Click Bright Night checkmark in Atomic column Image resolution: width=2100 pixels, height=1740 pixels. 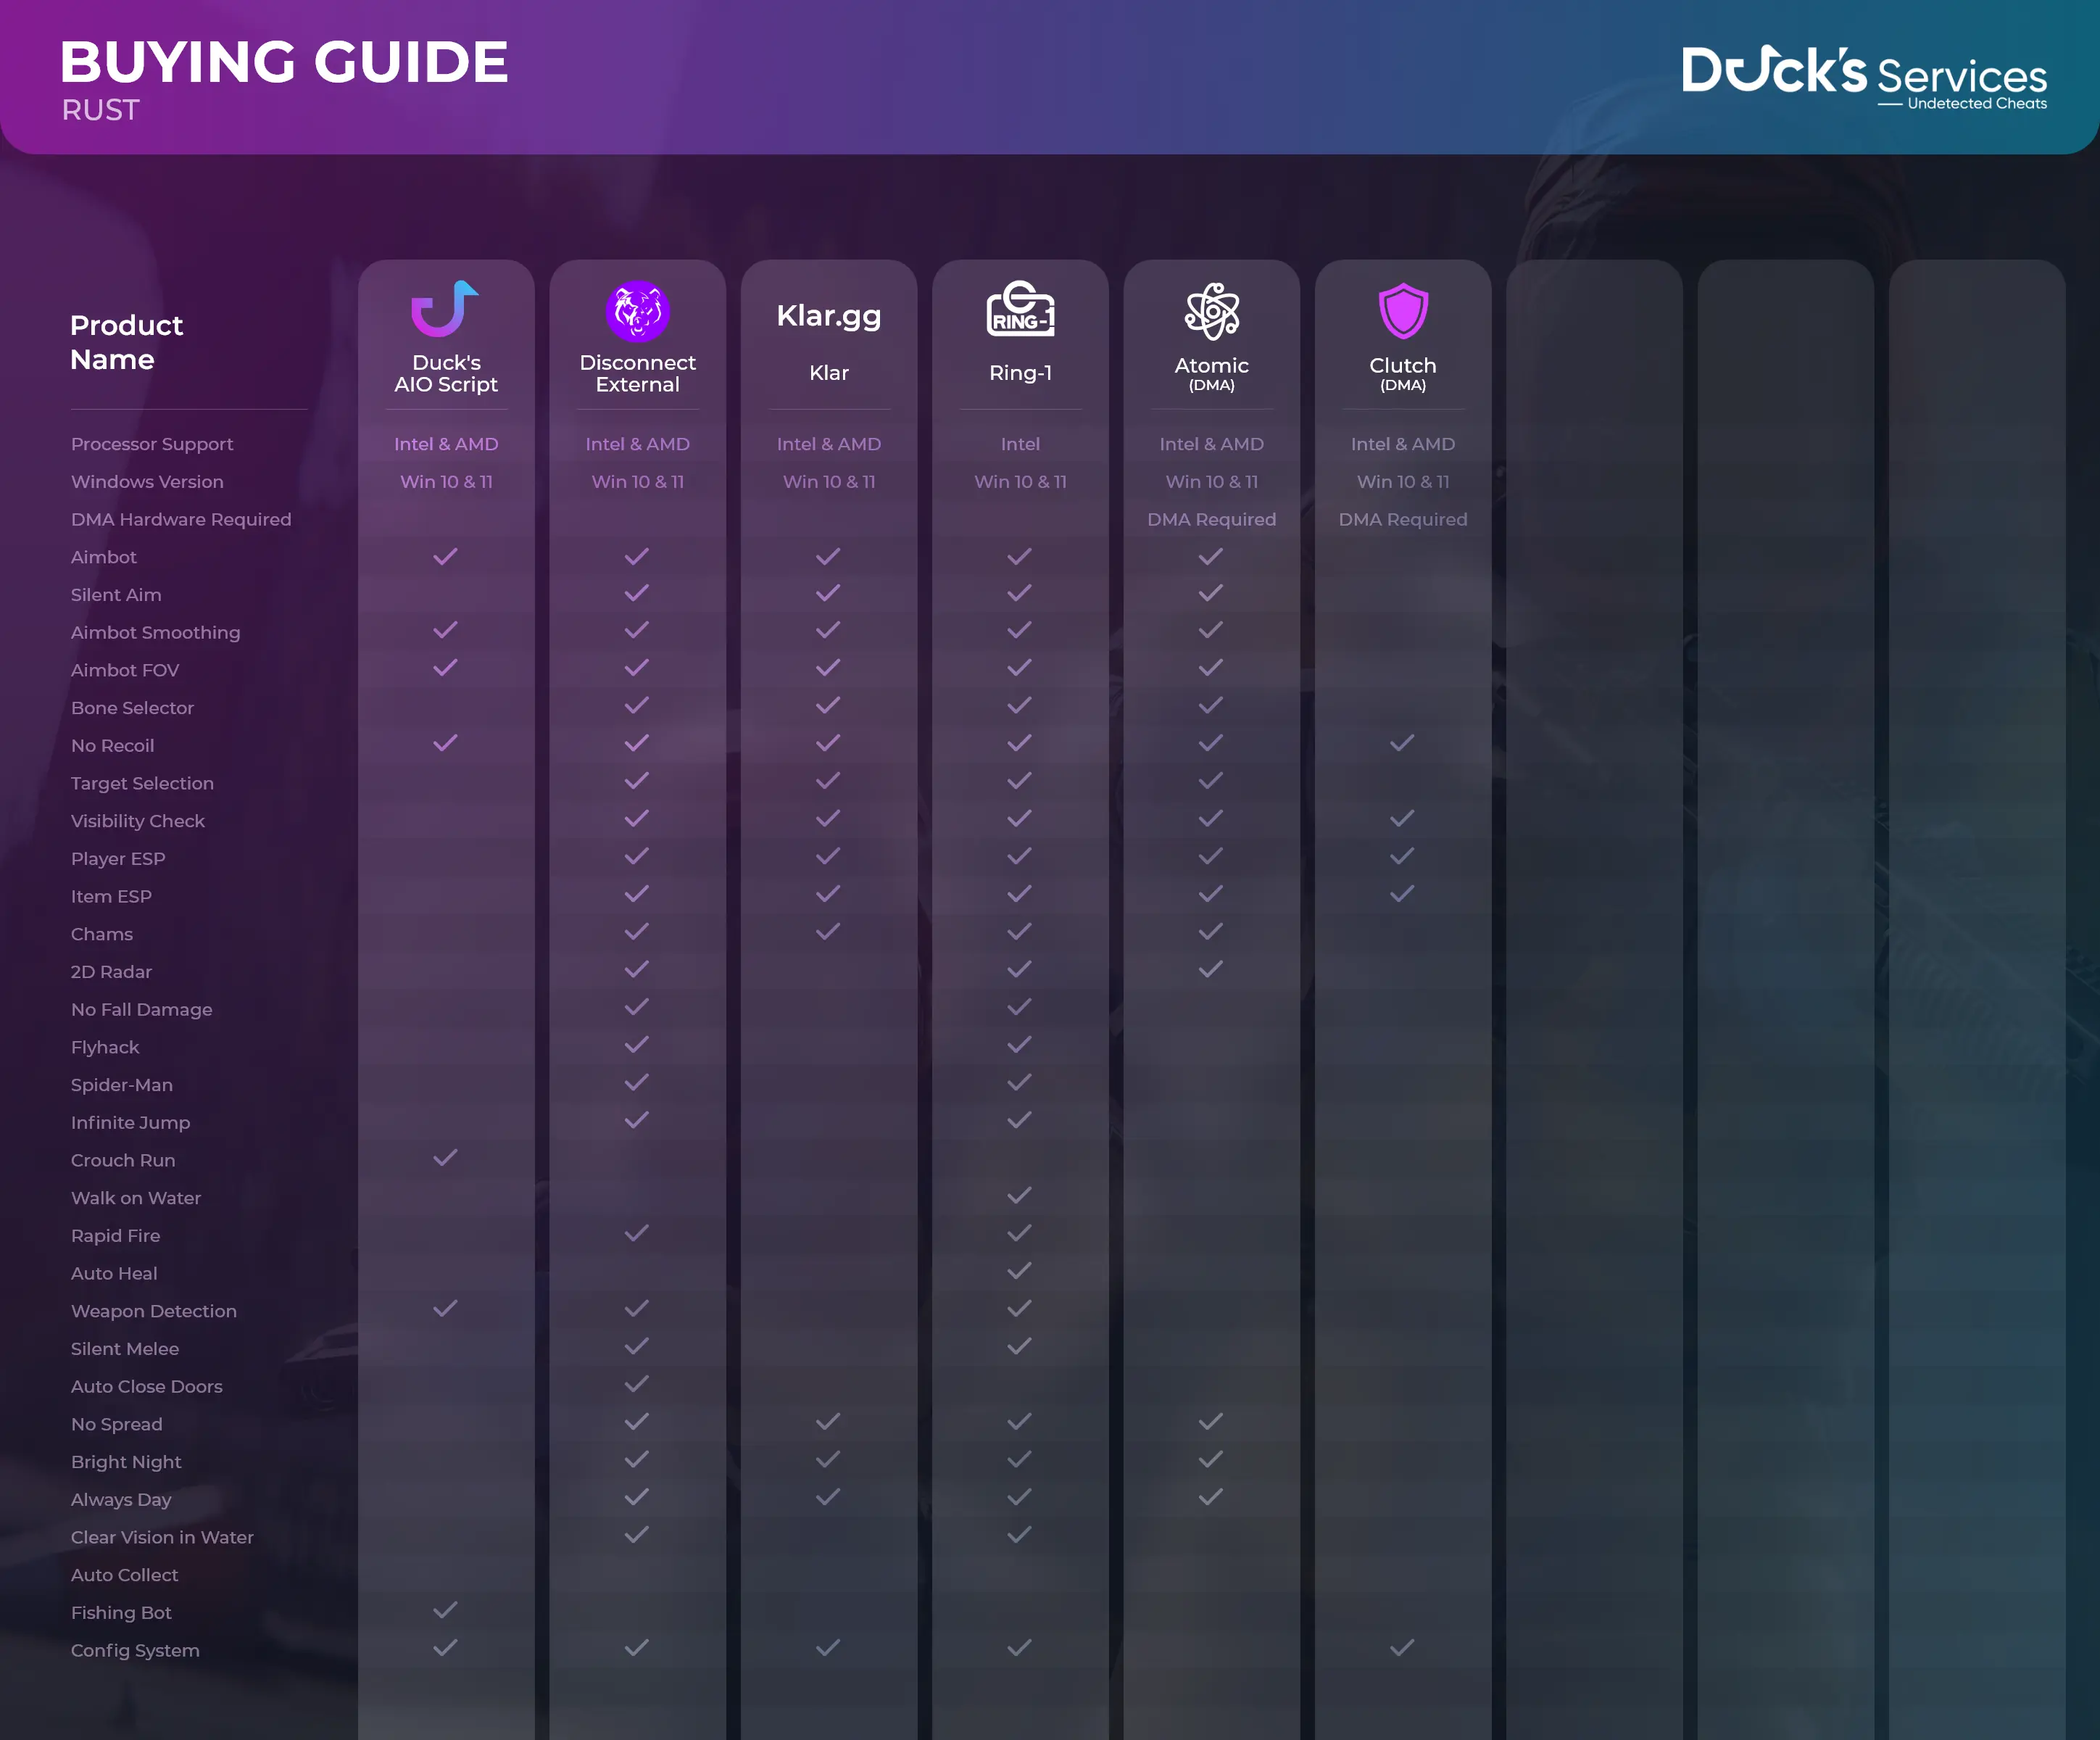[1211, 1459]
